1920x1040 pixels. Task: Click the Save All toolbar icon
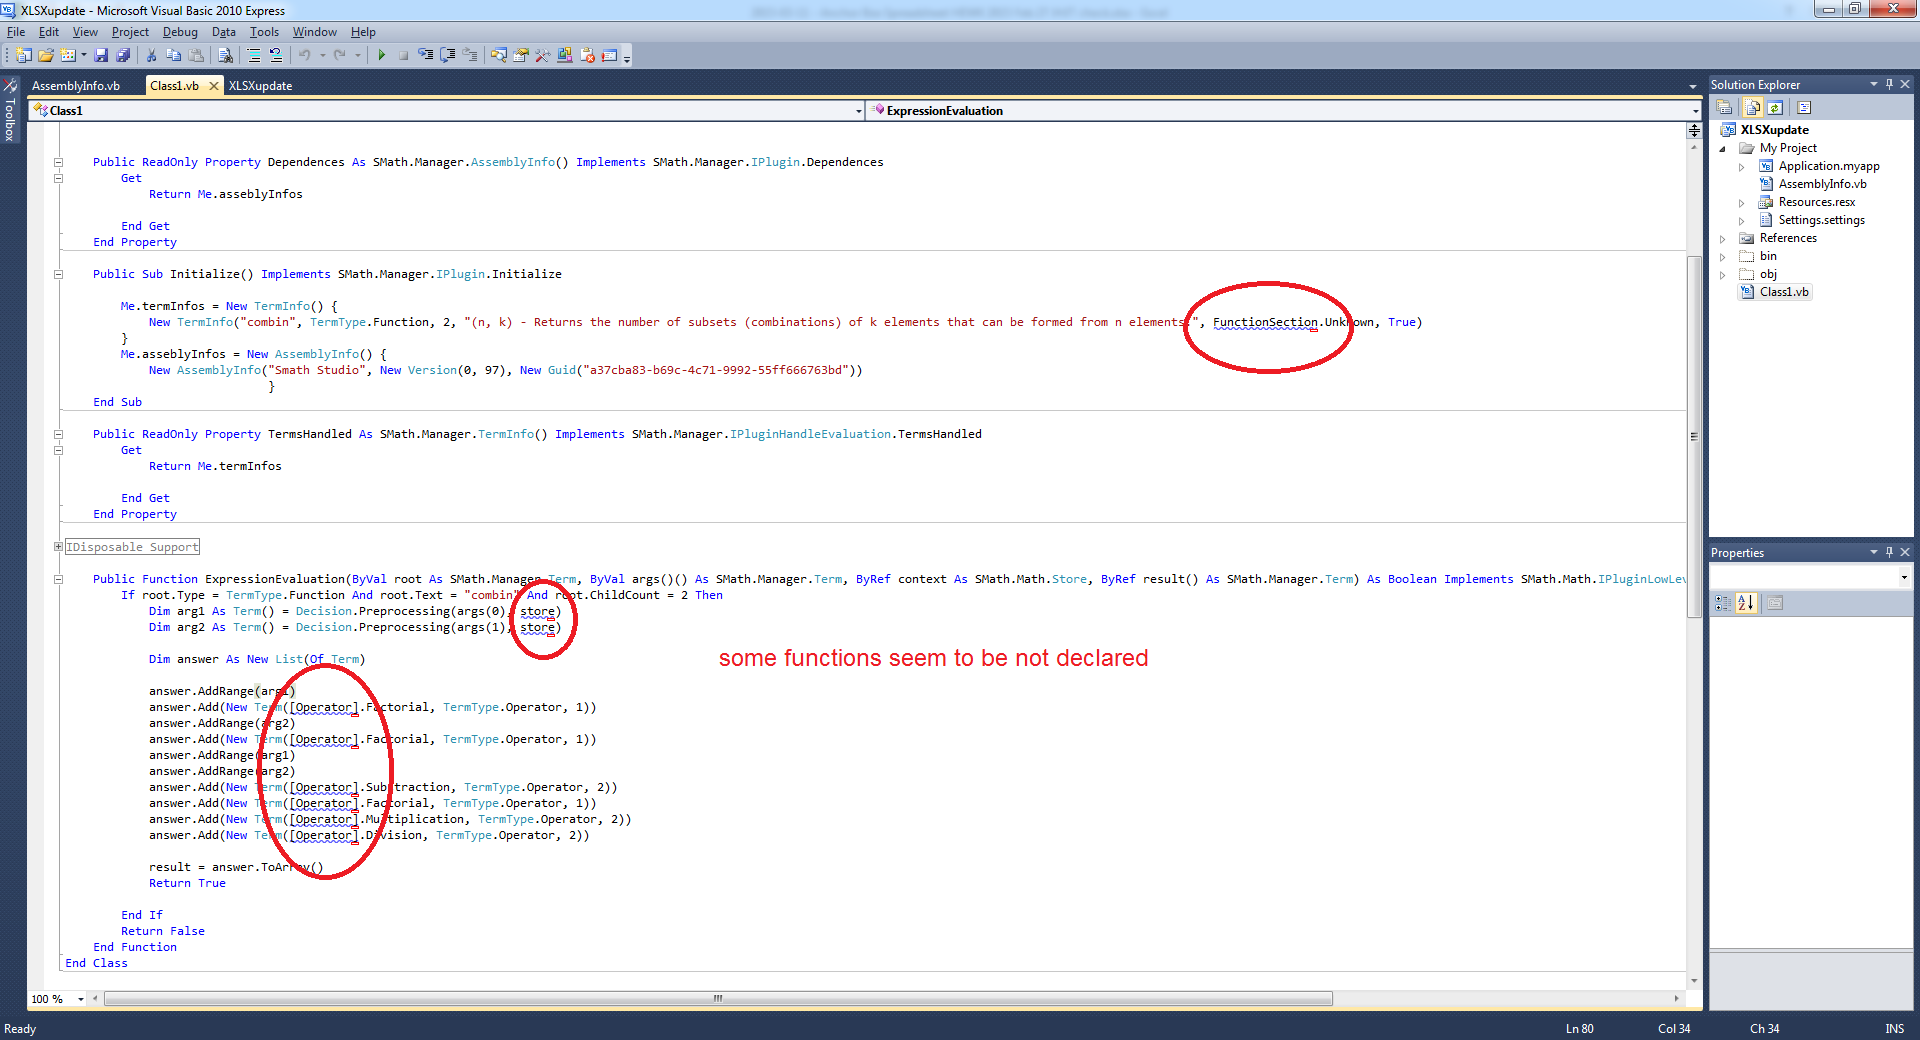(x=123, y=56)
